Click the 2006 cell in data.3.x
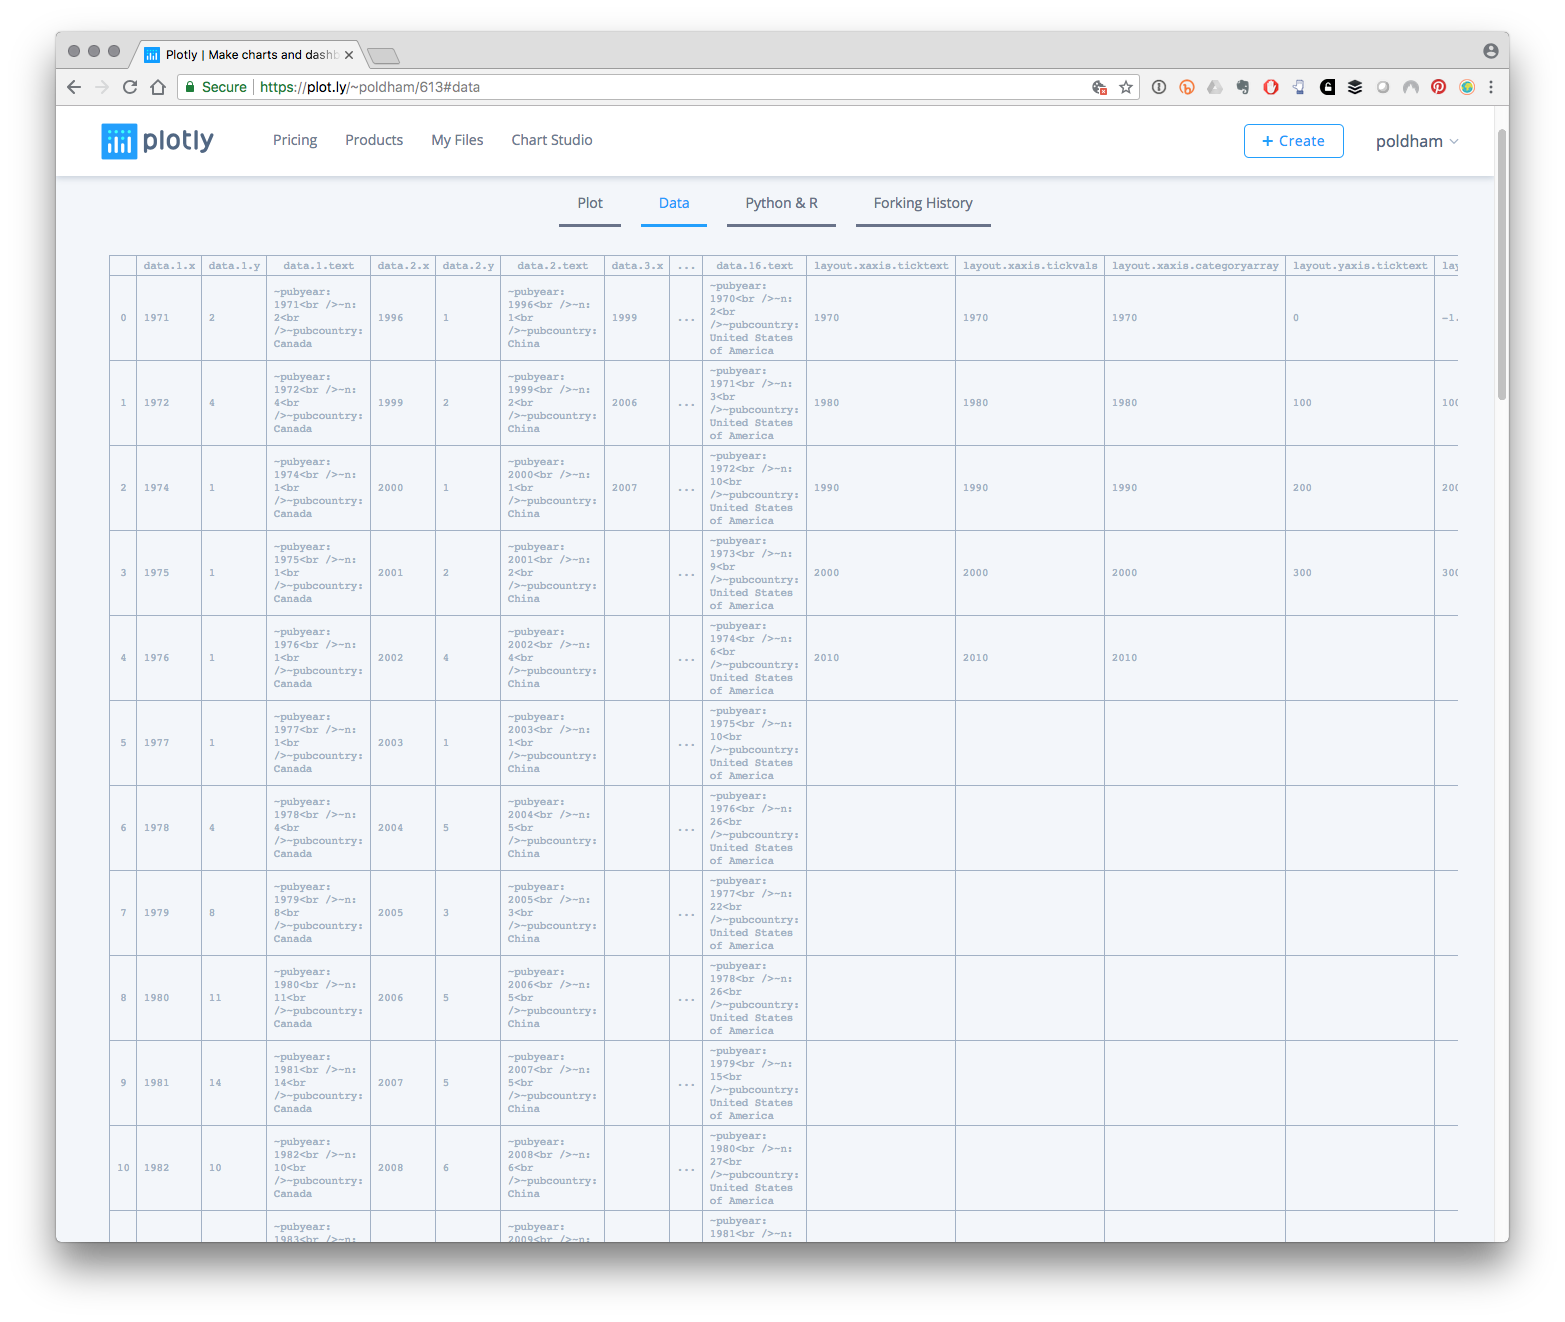1565x1322 pixels. 637,403
